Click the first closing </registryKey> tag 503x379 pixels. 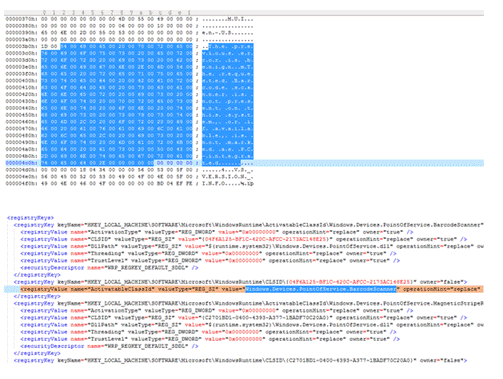tap(37, 275)
